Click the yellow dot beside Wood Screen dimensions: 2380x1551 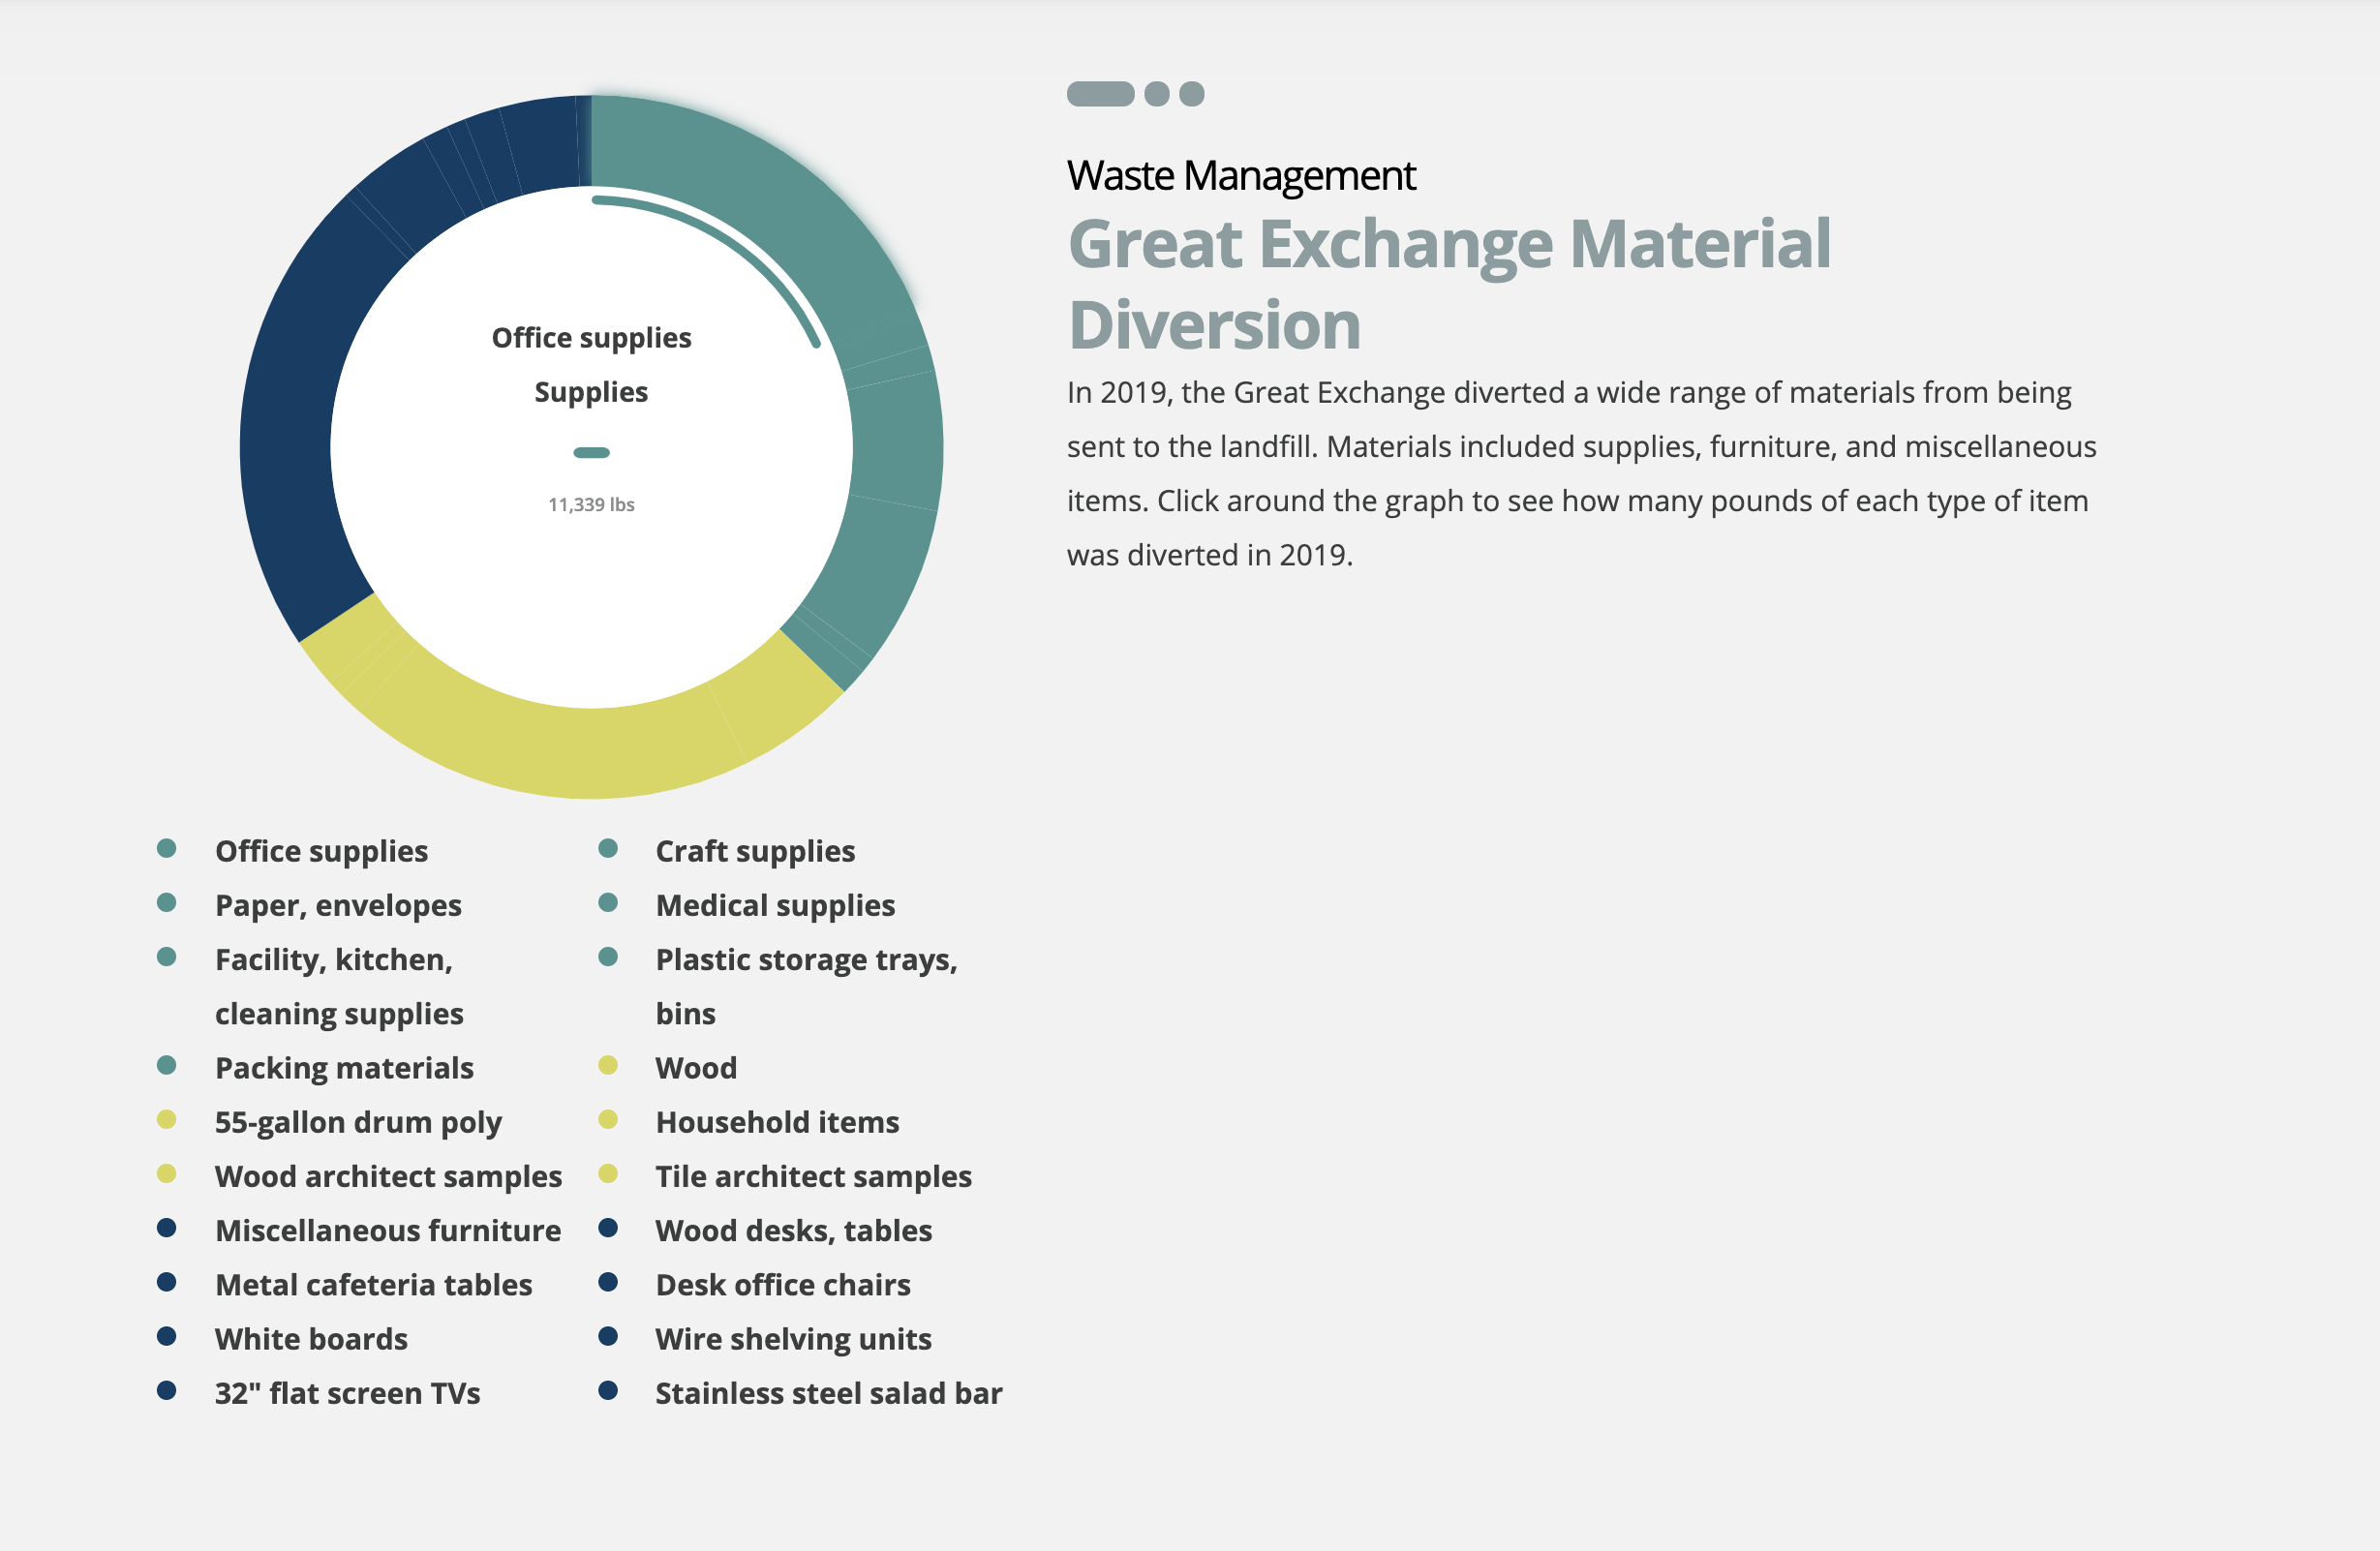[608, 1066]
